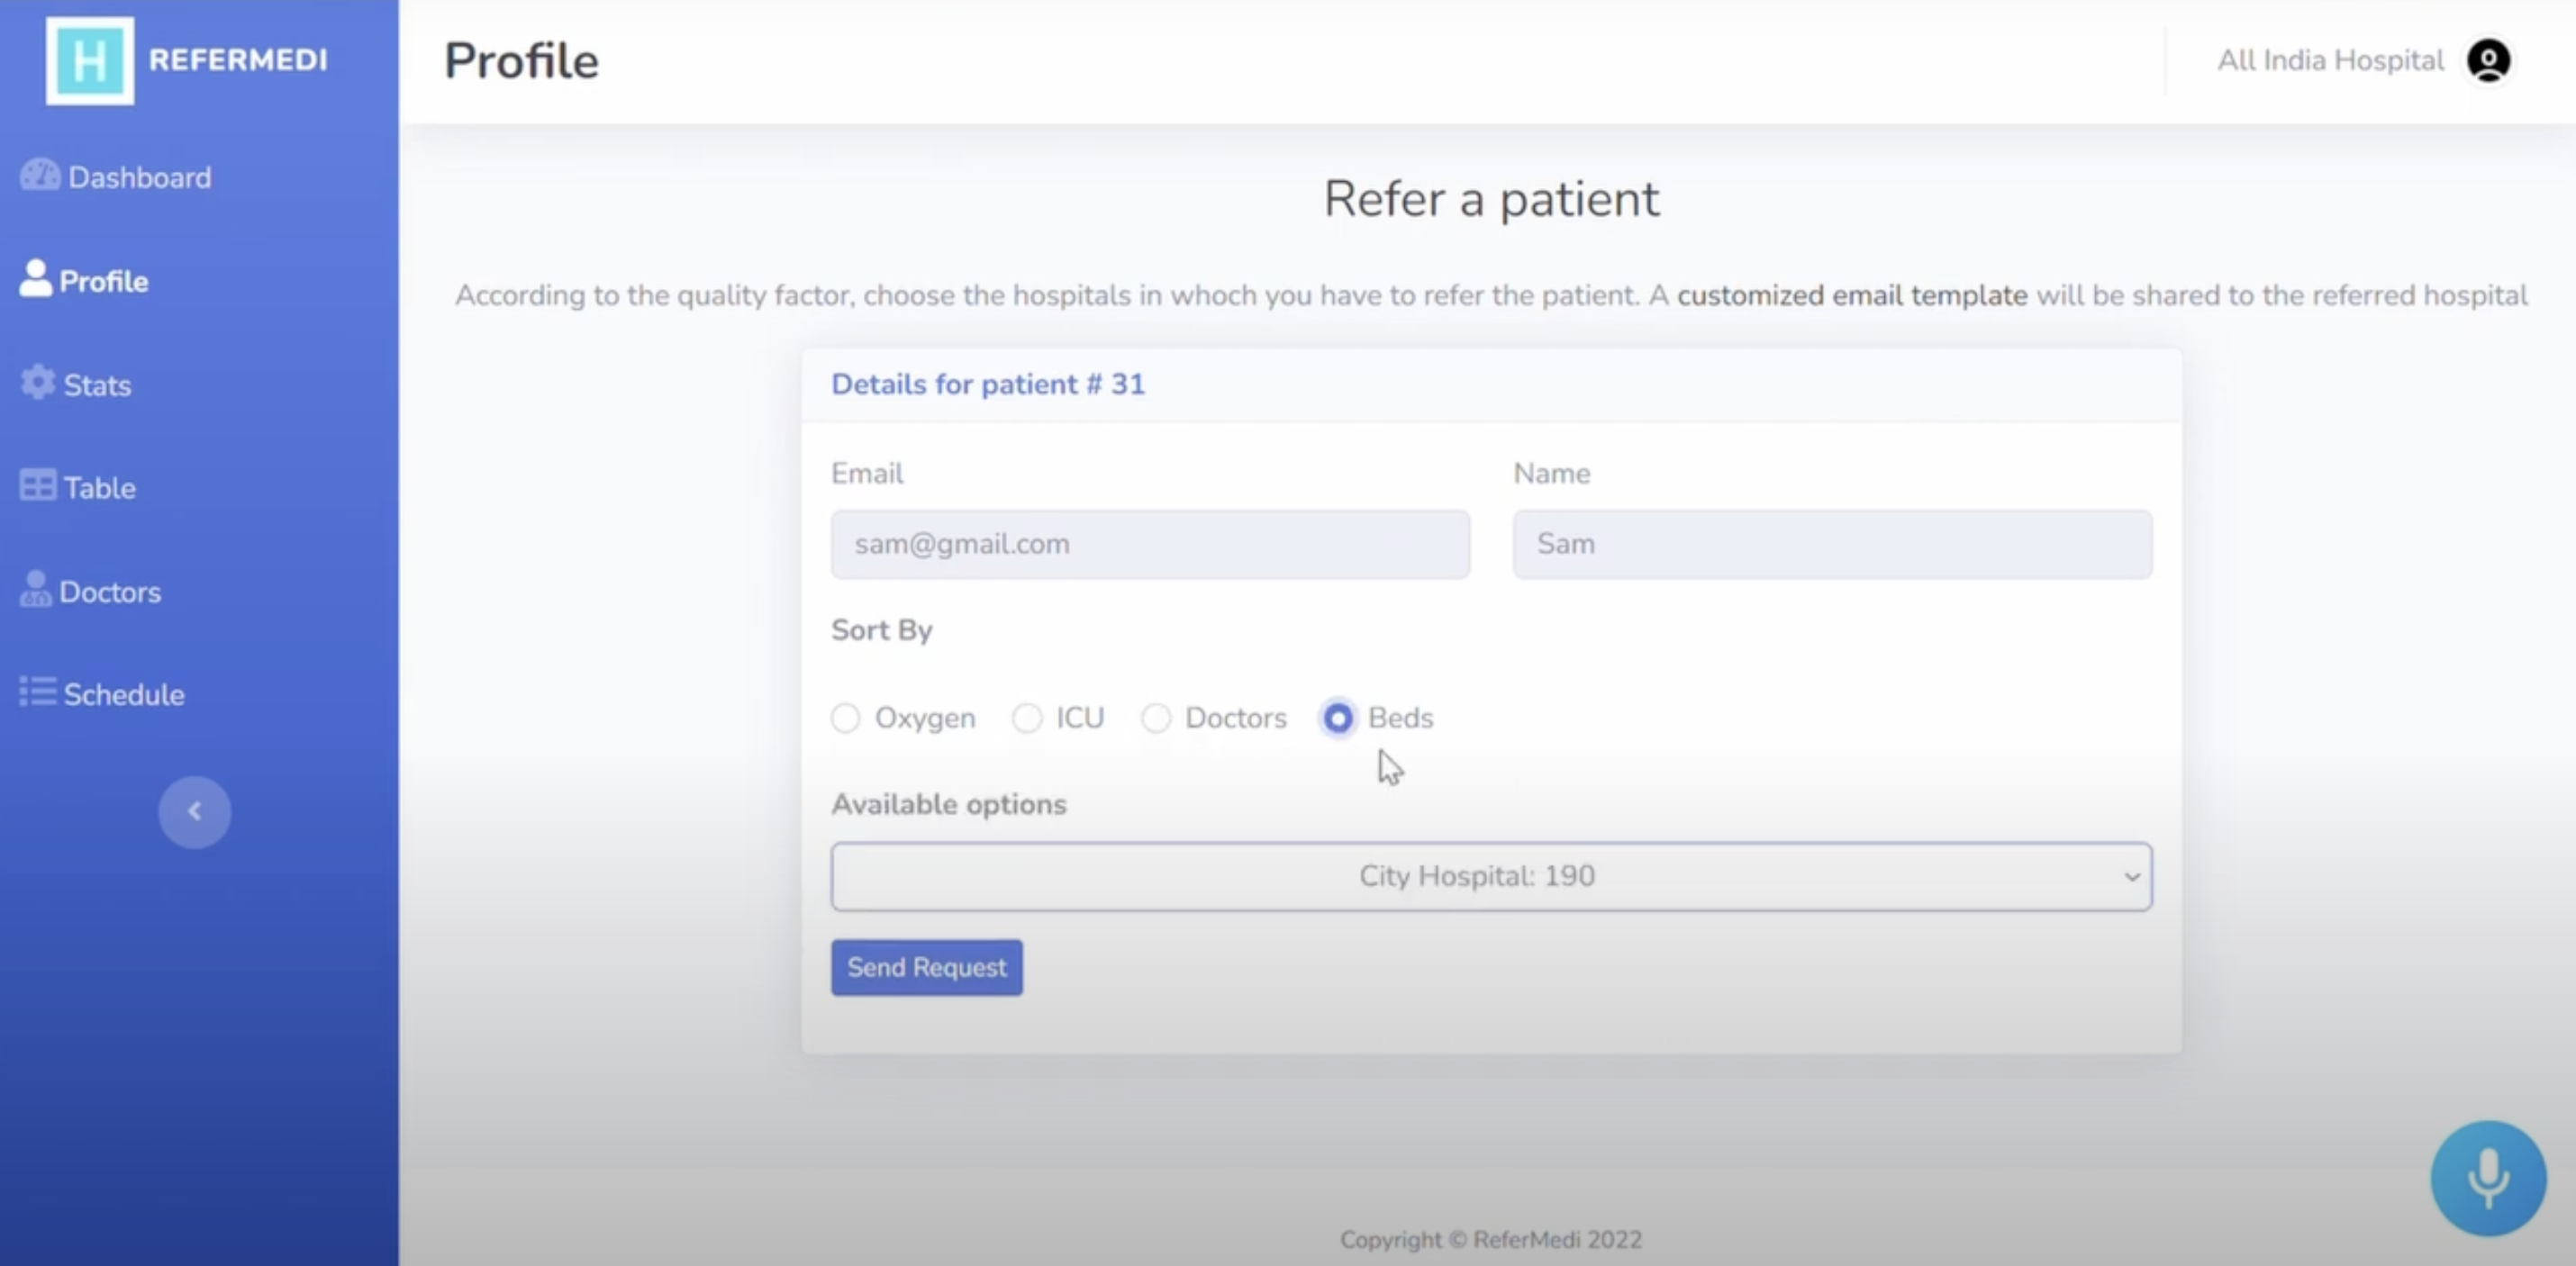This screenshot has height=1266, width=2576.
Task: Click the Email input field
Action: point(1149,544)
